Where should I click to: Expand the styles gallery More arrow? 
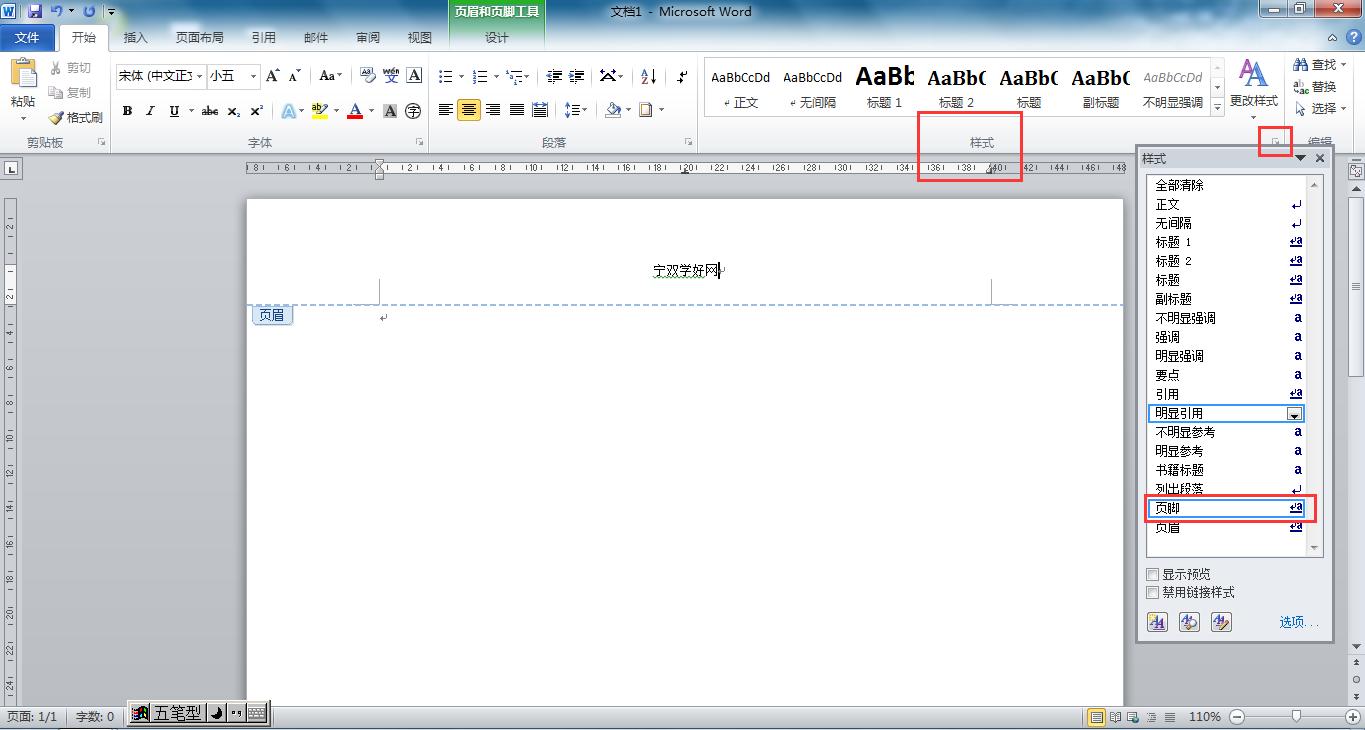point(1217,107)
